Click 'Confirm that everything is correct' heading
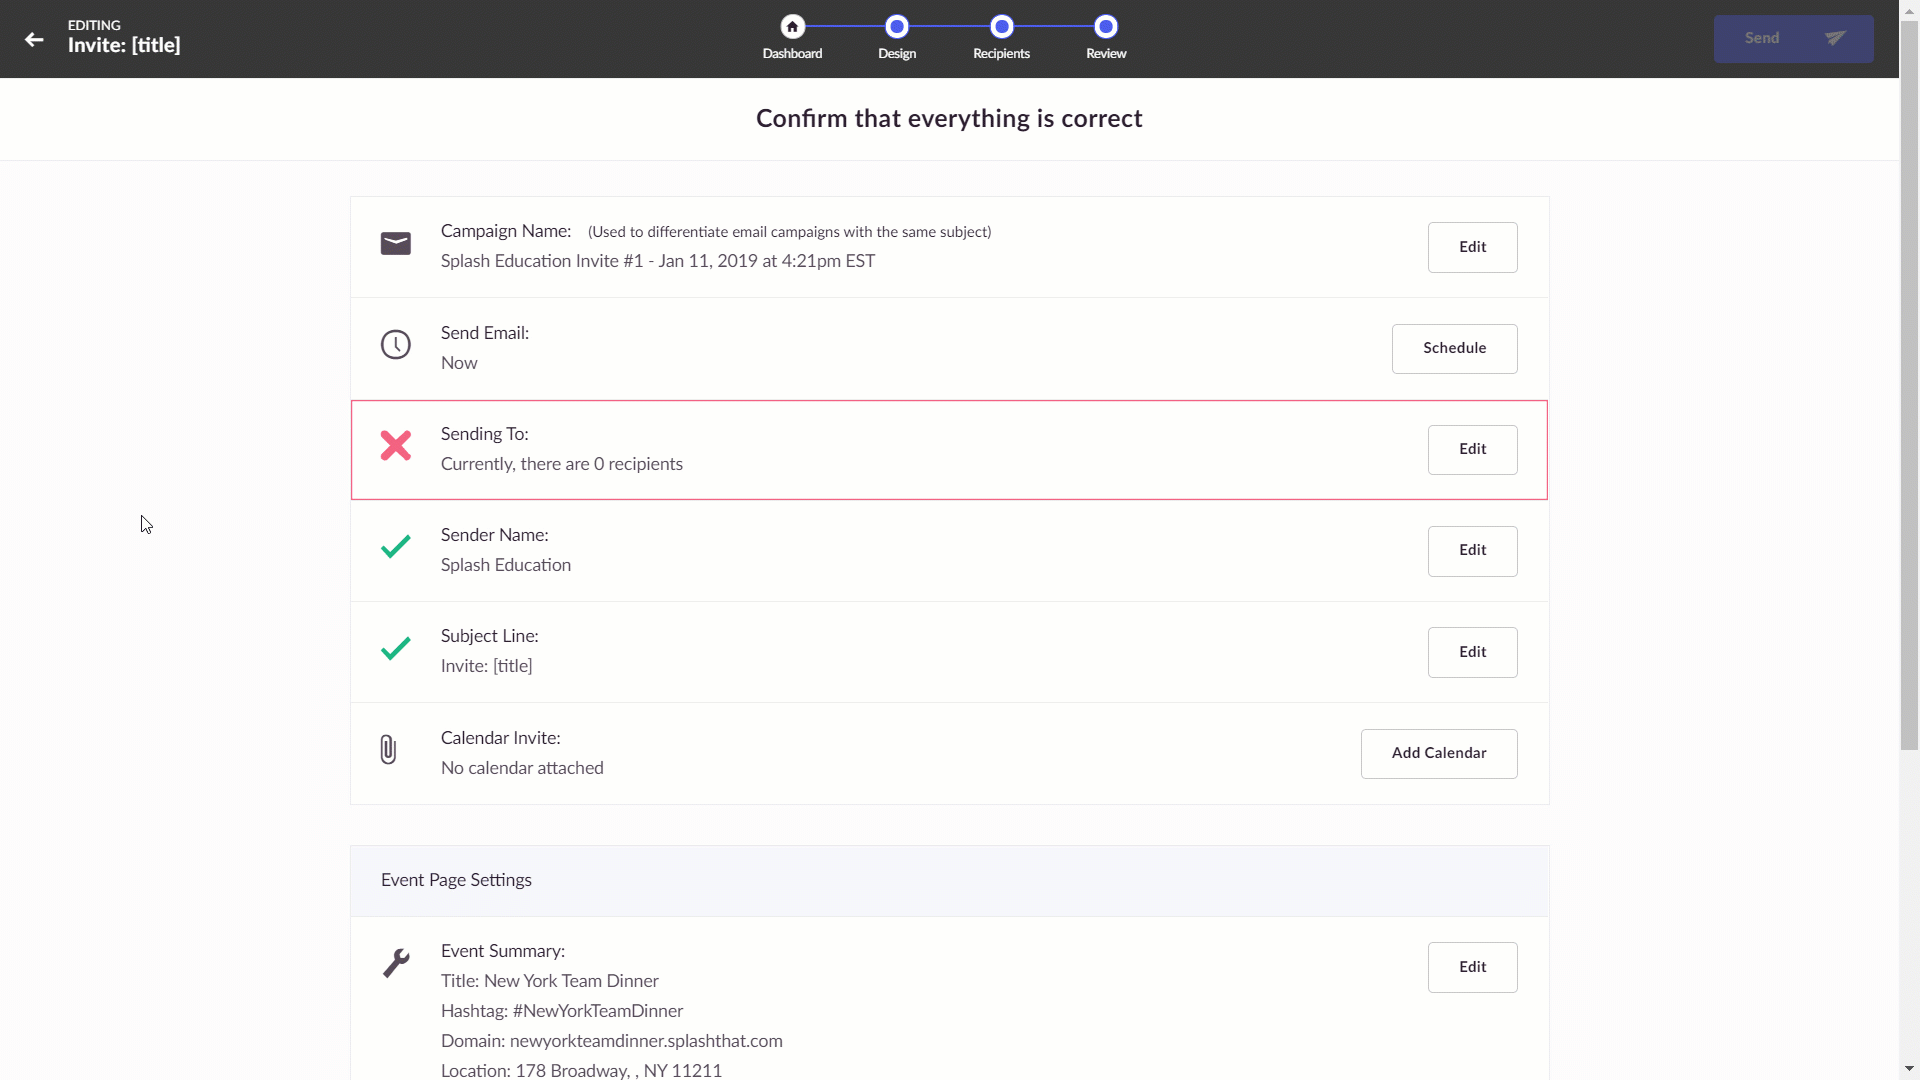The image size is (1920, 1080). 949,119
